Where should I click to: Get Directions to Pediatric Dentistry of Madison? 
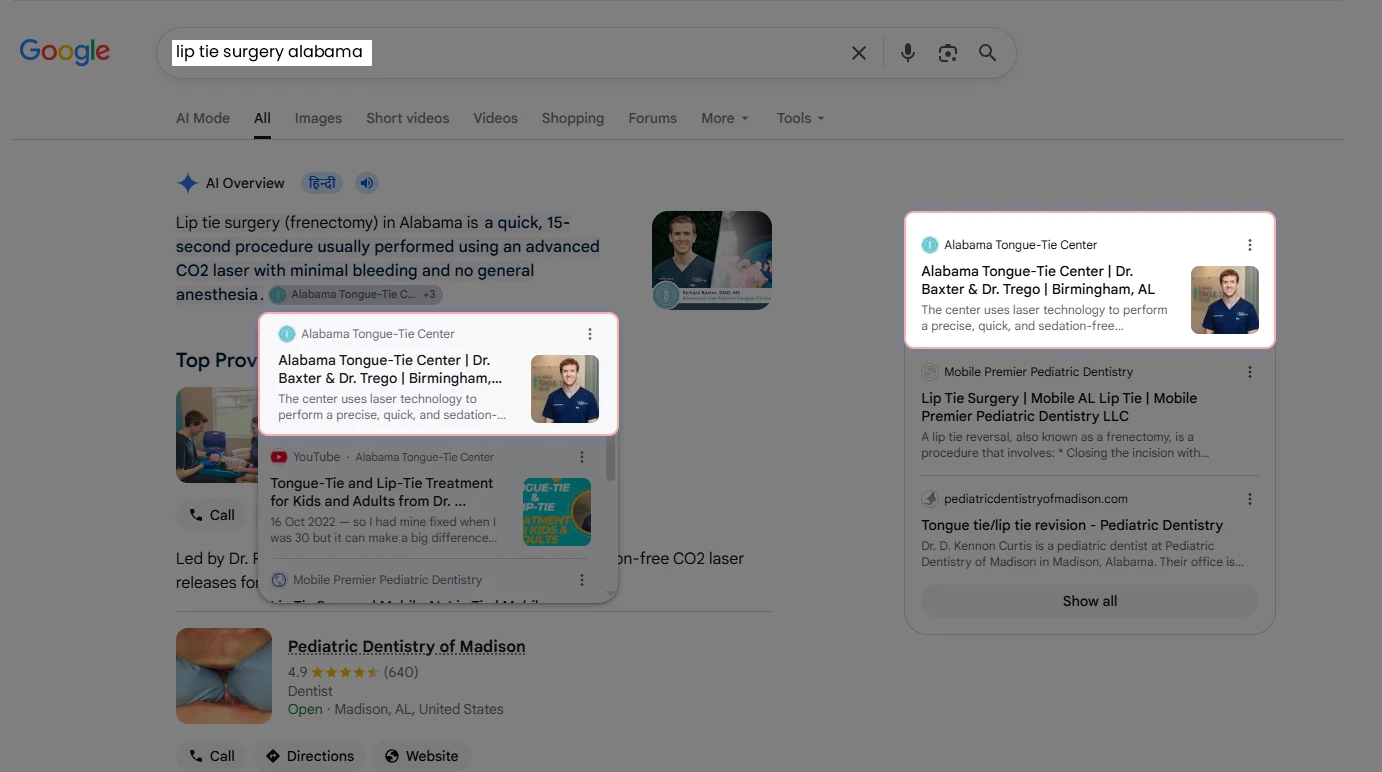coord(310,756)
